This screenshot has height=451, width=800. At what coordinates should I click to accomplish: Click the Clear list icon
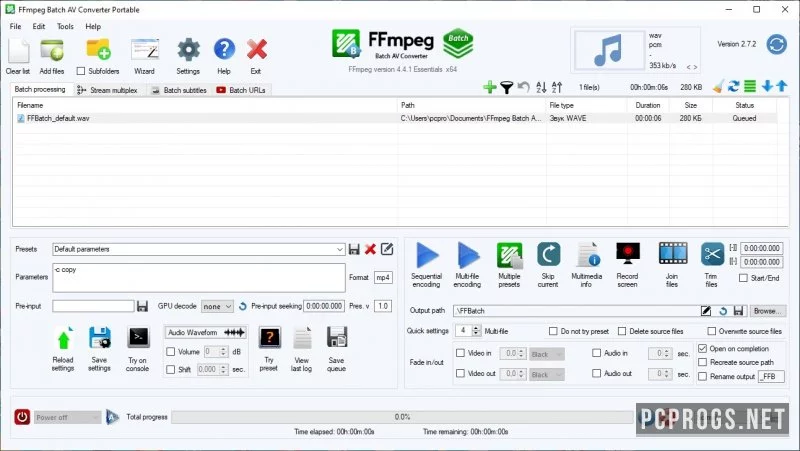18,51
